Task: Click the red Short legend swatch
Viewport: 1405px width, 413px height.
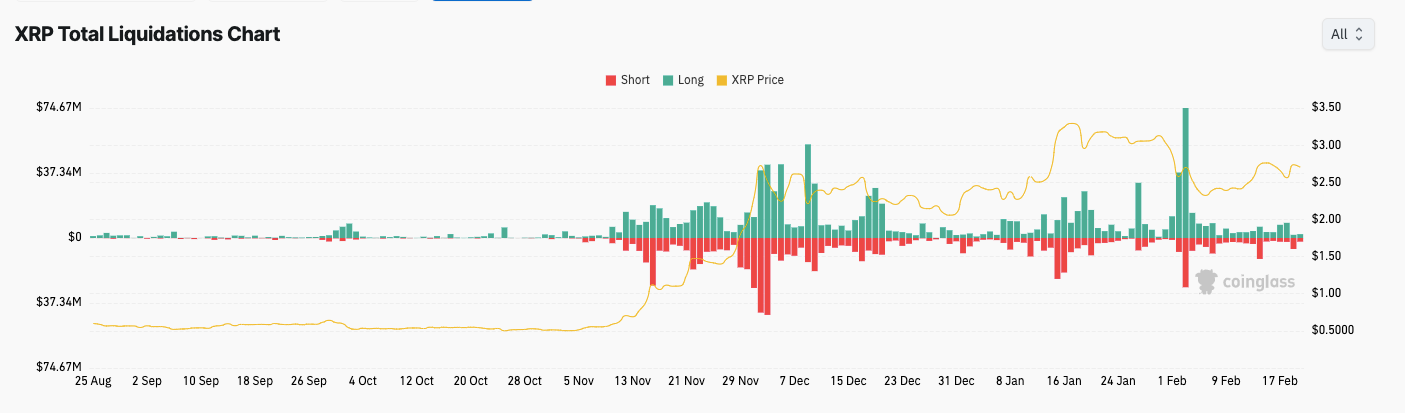Action: [x=611, y=80]
